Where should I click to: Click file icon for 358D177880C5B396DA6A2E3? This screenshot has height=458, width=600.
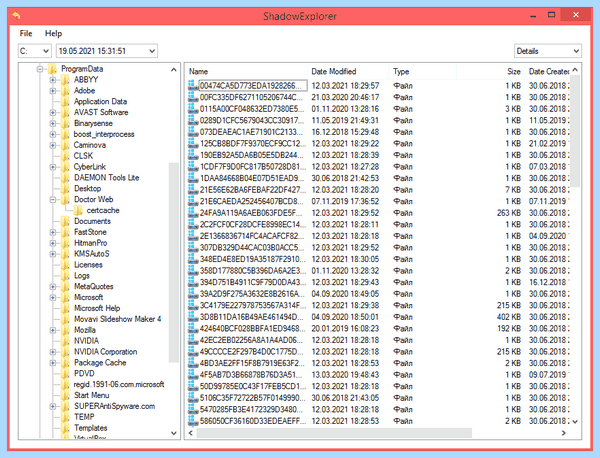[x=193, y=271]
